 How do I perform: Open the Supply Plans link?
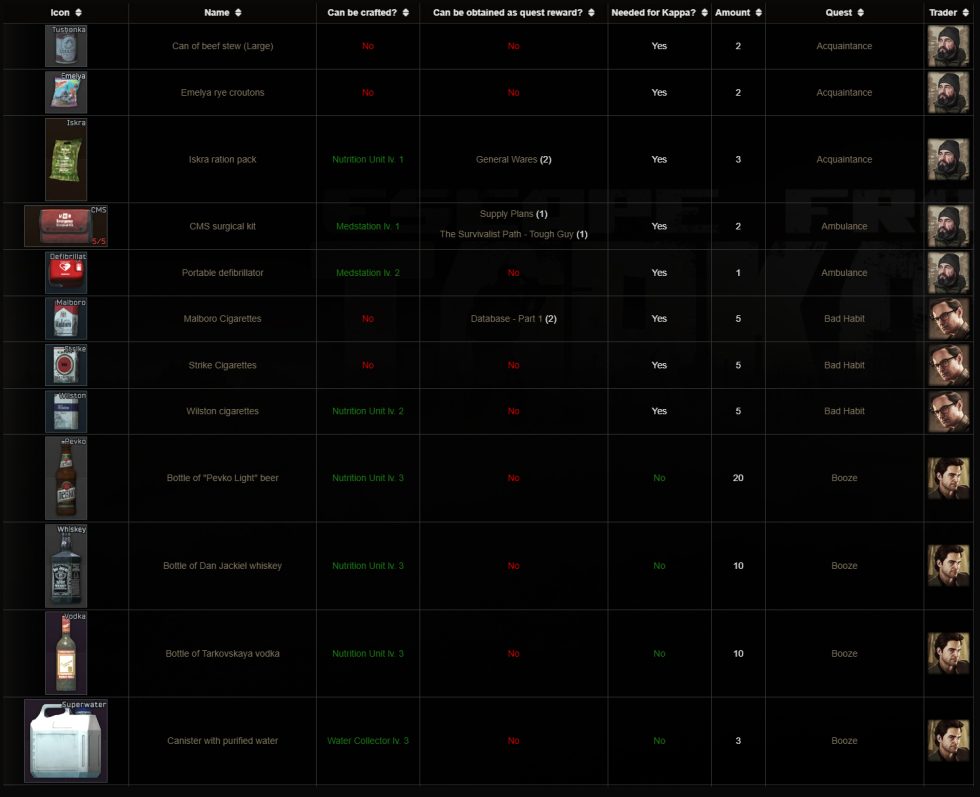505,213
